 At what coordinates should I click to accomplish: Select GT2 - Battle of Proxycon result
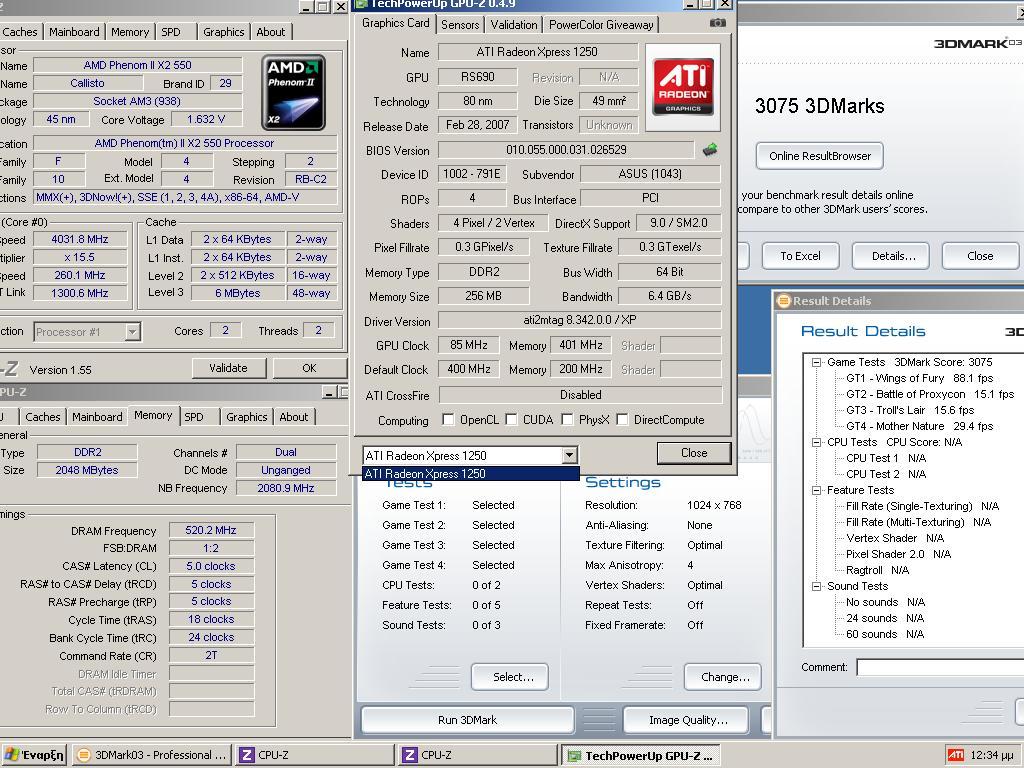930,394
